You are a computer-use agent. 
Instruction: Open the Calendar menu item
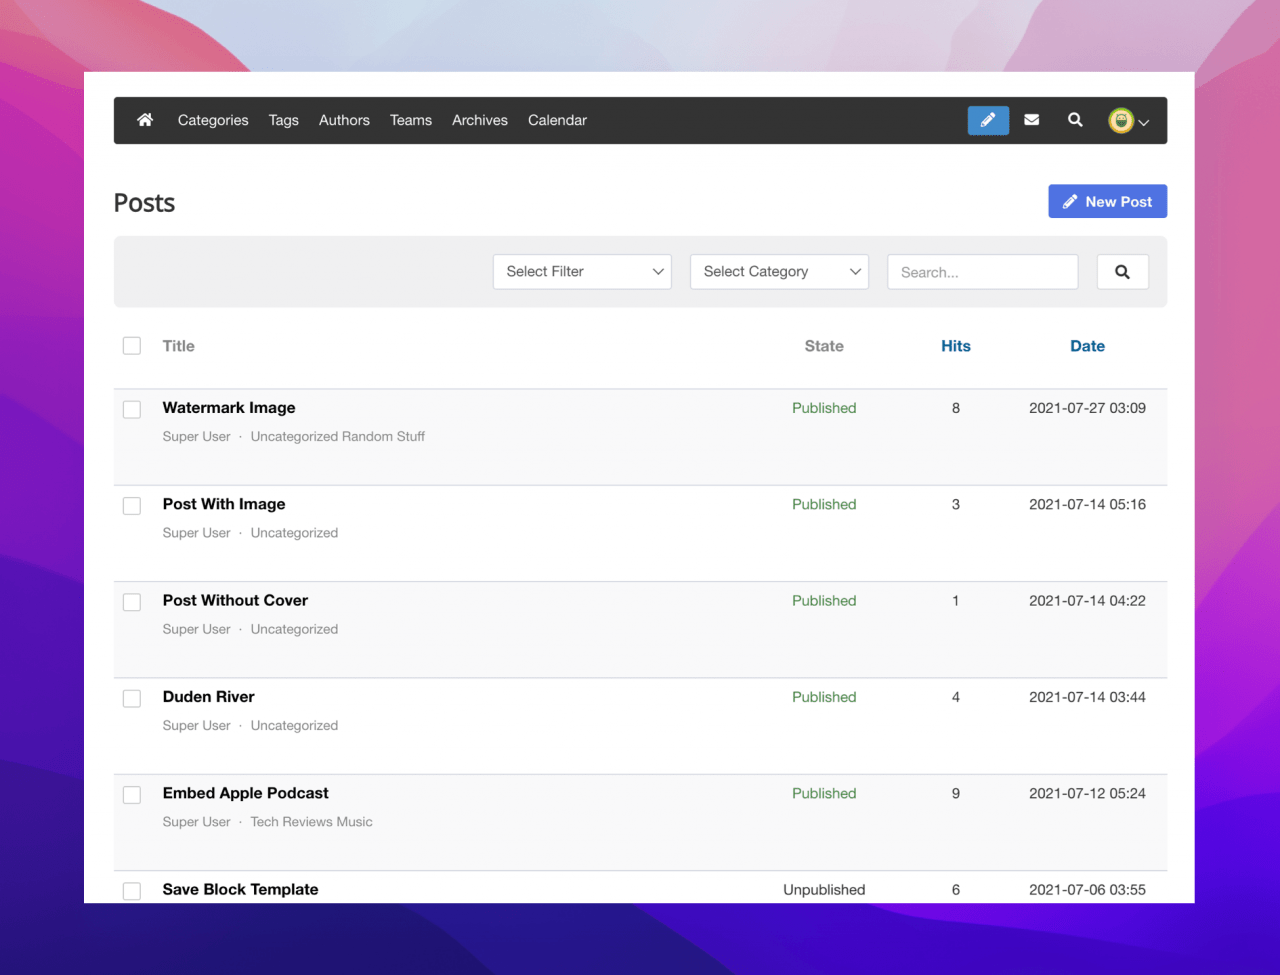557,120
